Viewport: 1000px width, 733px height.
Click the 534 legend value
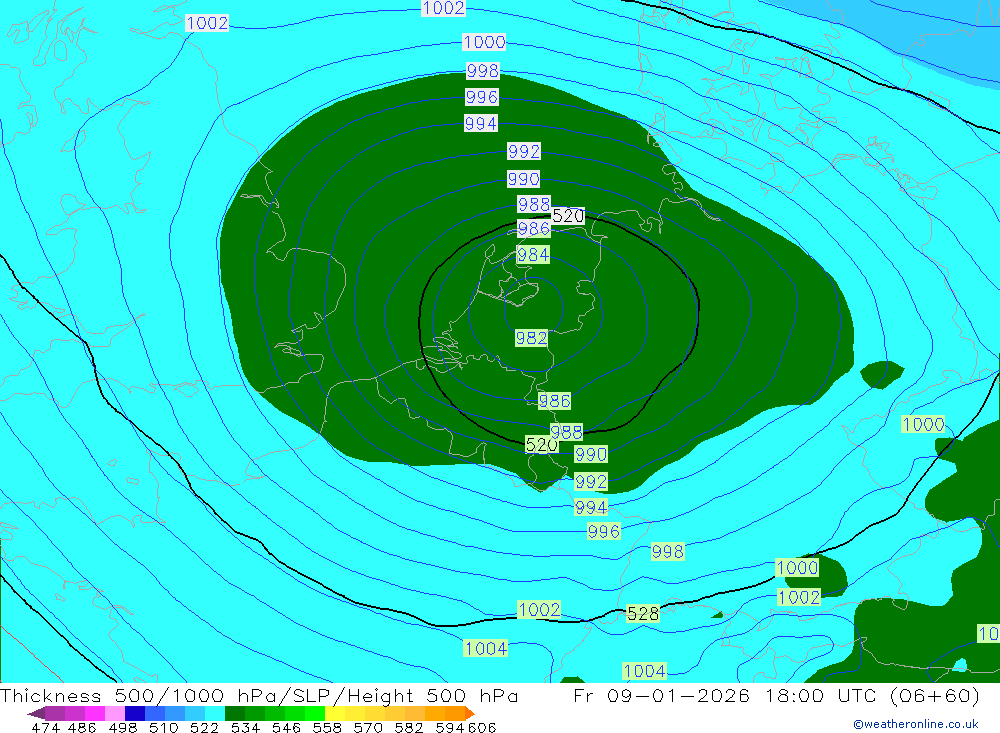(x=245, y=728)
